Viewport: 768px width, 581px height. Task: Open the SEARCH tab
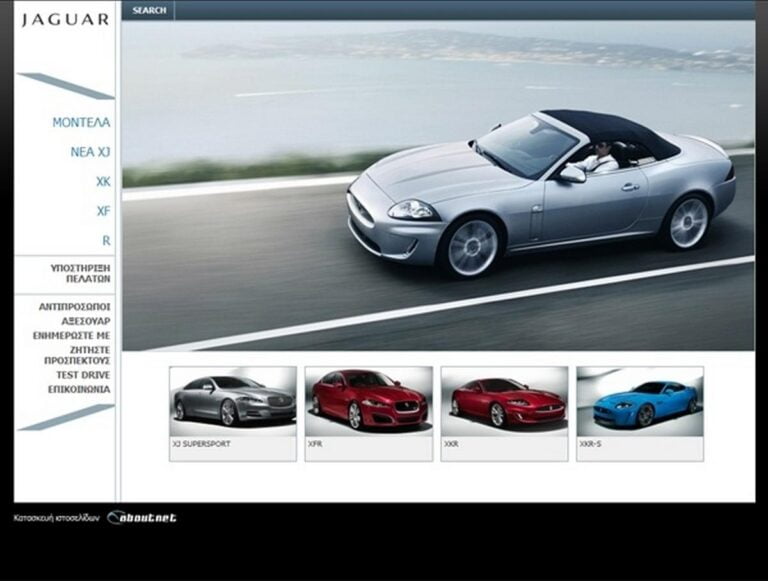149,11
